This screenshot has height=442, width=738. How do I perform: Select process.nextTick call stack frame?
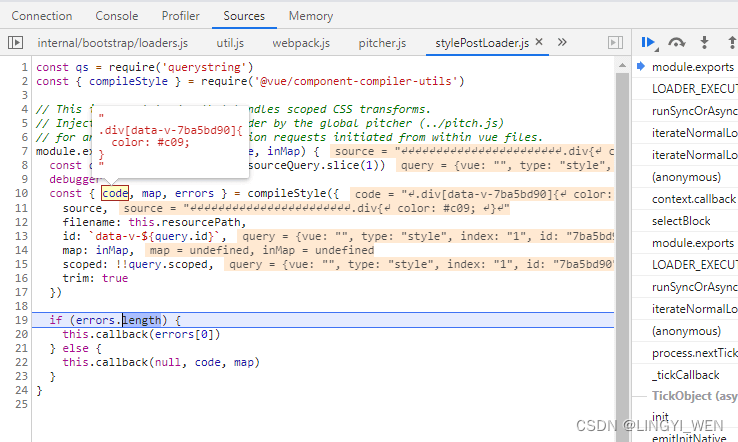pos(694,353)
